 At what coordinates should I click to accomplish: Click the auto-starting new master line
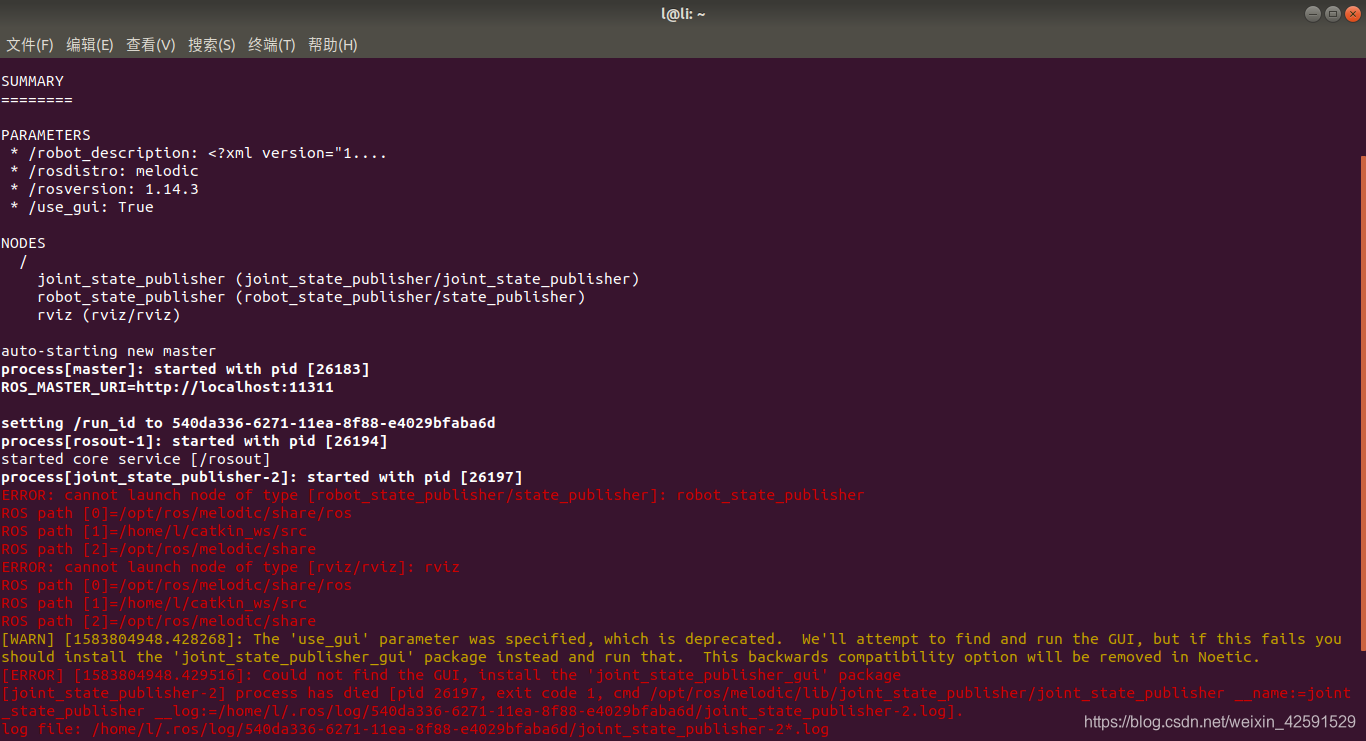[x=108, y=351]
